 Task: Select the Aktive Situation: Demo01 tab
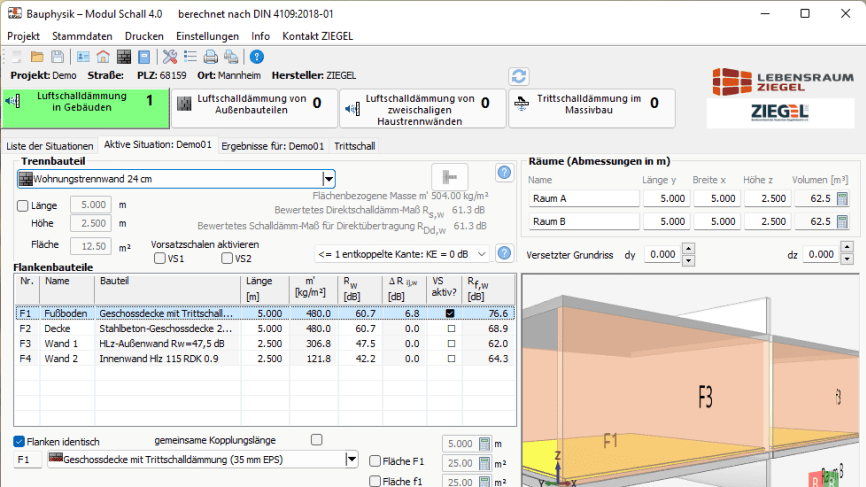pyautogui.click(x=158, y=145)
